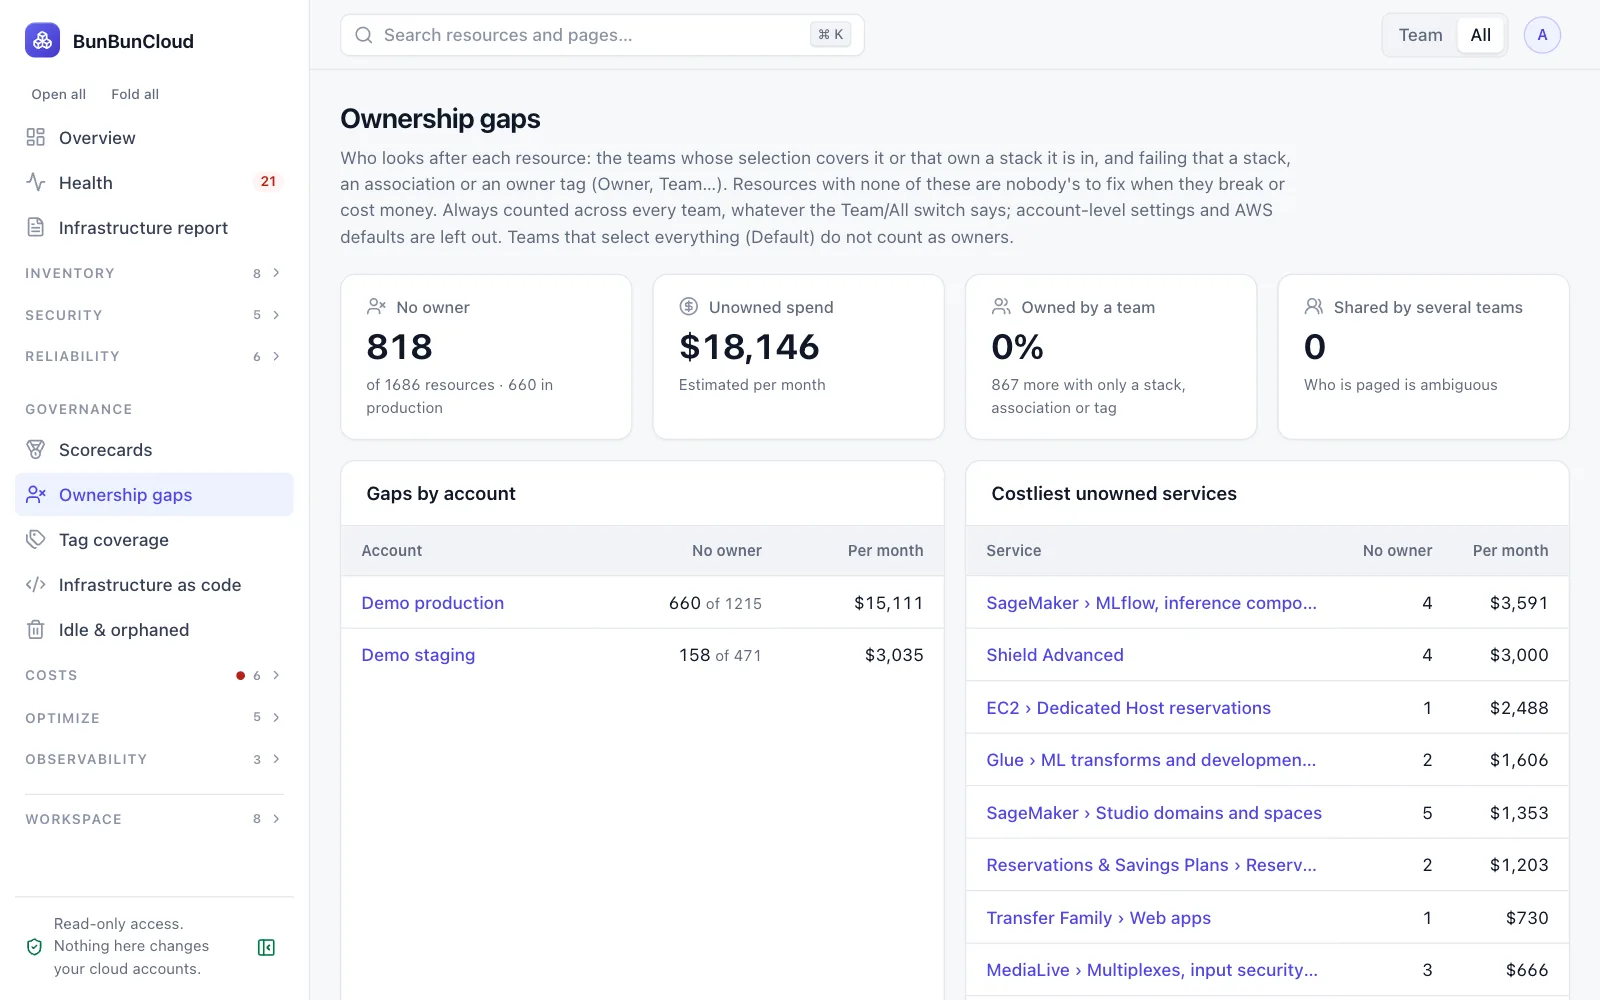
Task: Open the Overview page
Action: pyautogui.click(x=154, y=137)
